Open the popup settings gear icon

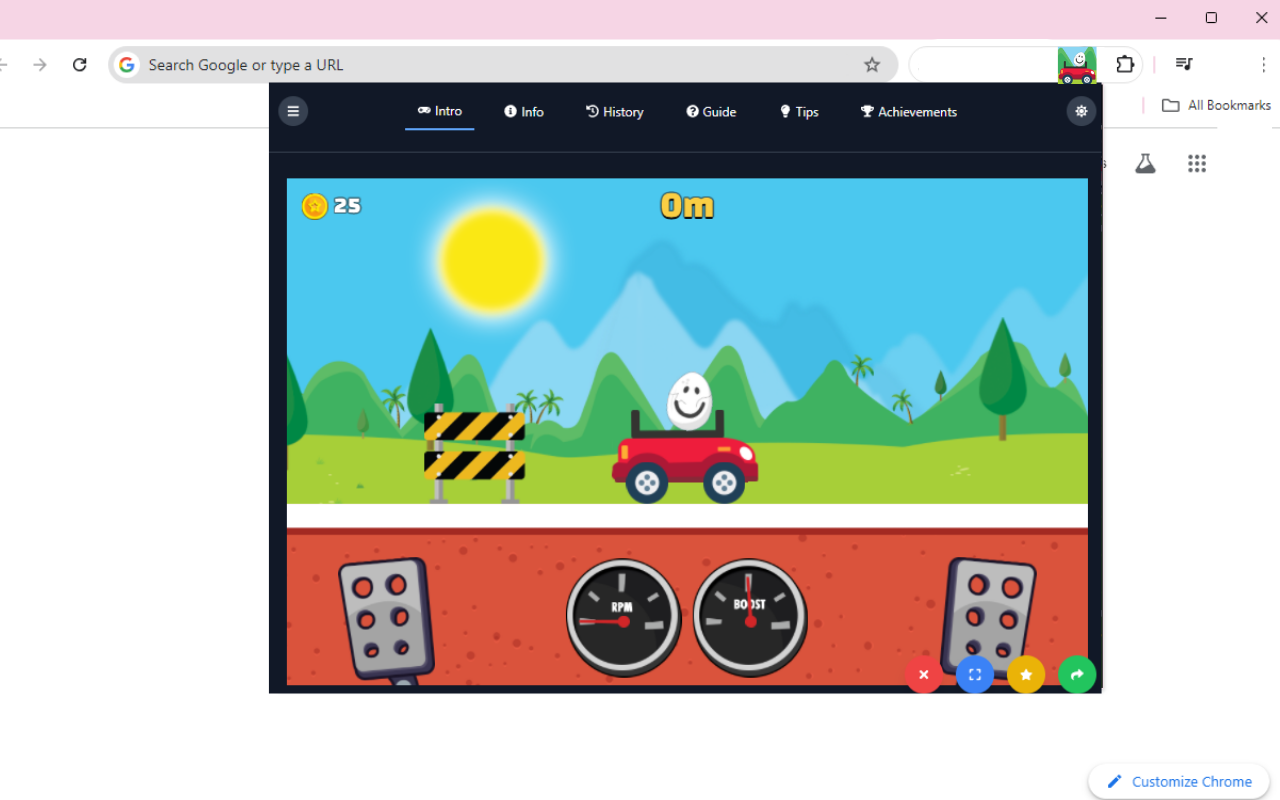point(1081,111)
